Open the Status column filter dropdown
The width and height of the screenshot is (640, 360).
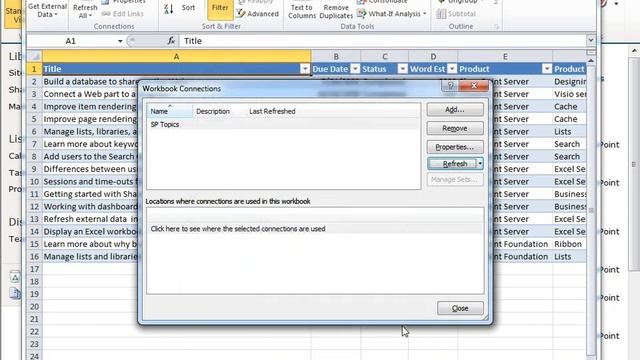tap(403, 69)
